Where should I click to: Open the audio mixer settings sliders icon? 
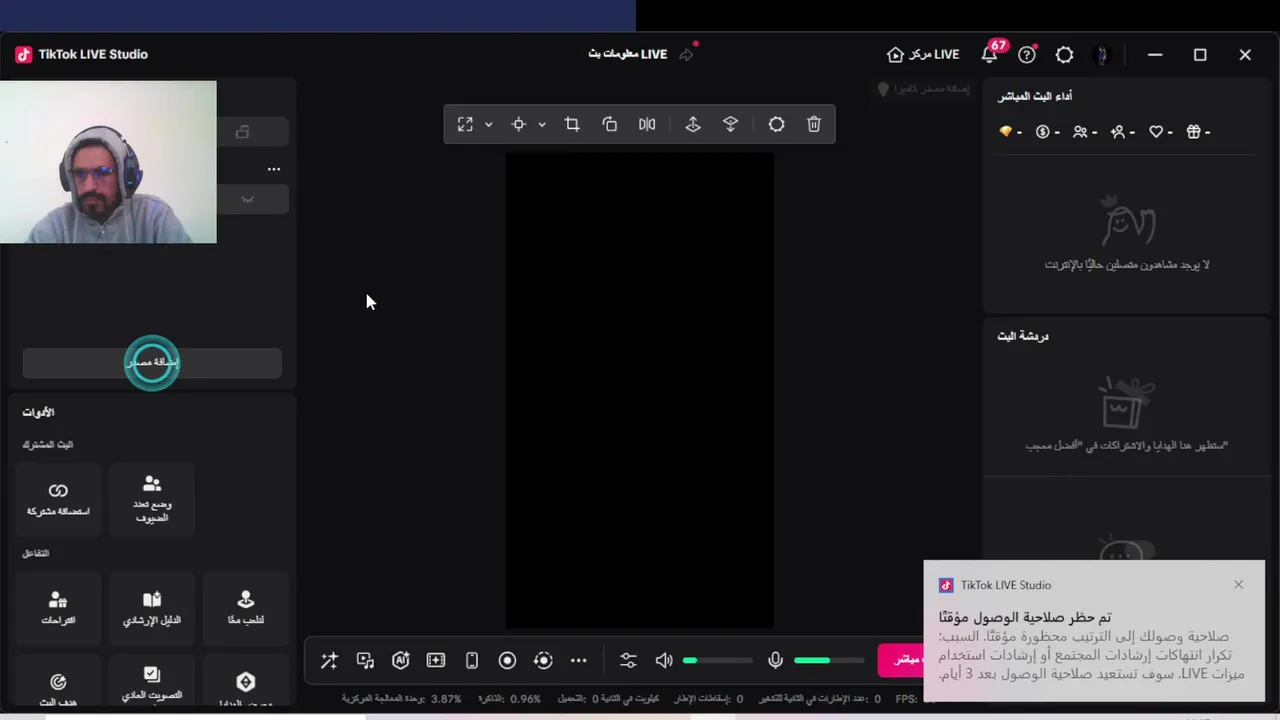click(628, 660)
